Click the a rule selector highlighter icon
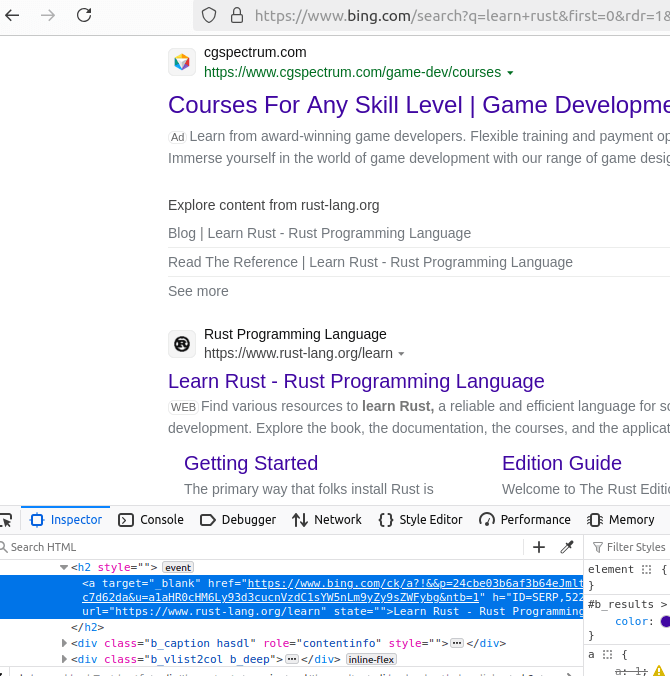 tap(607, 655)
